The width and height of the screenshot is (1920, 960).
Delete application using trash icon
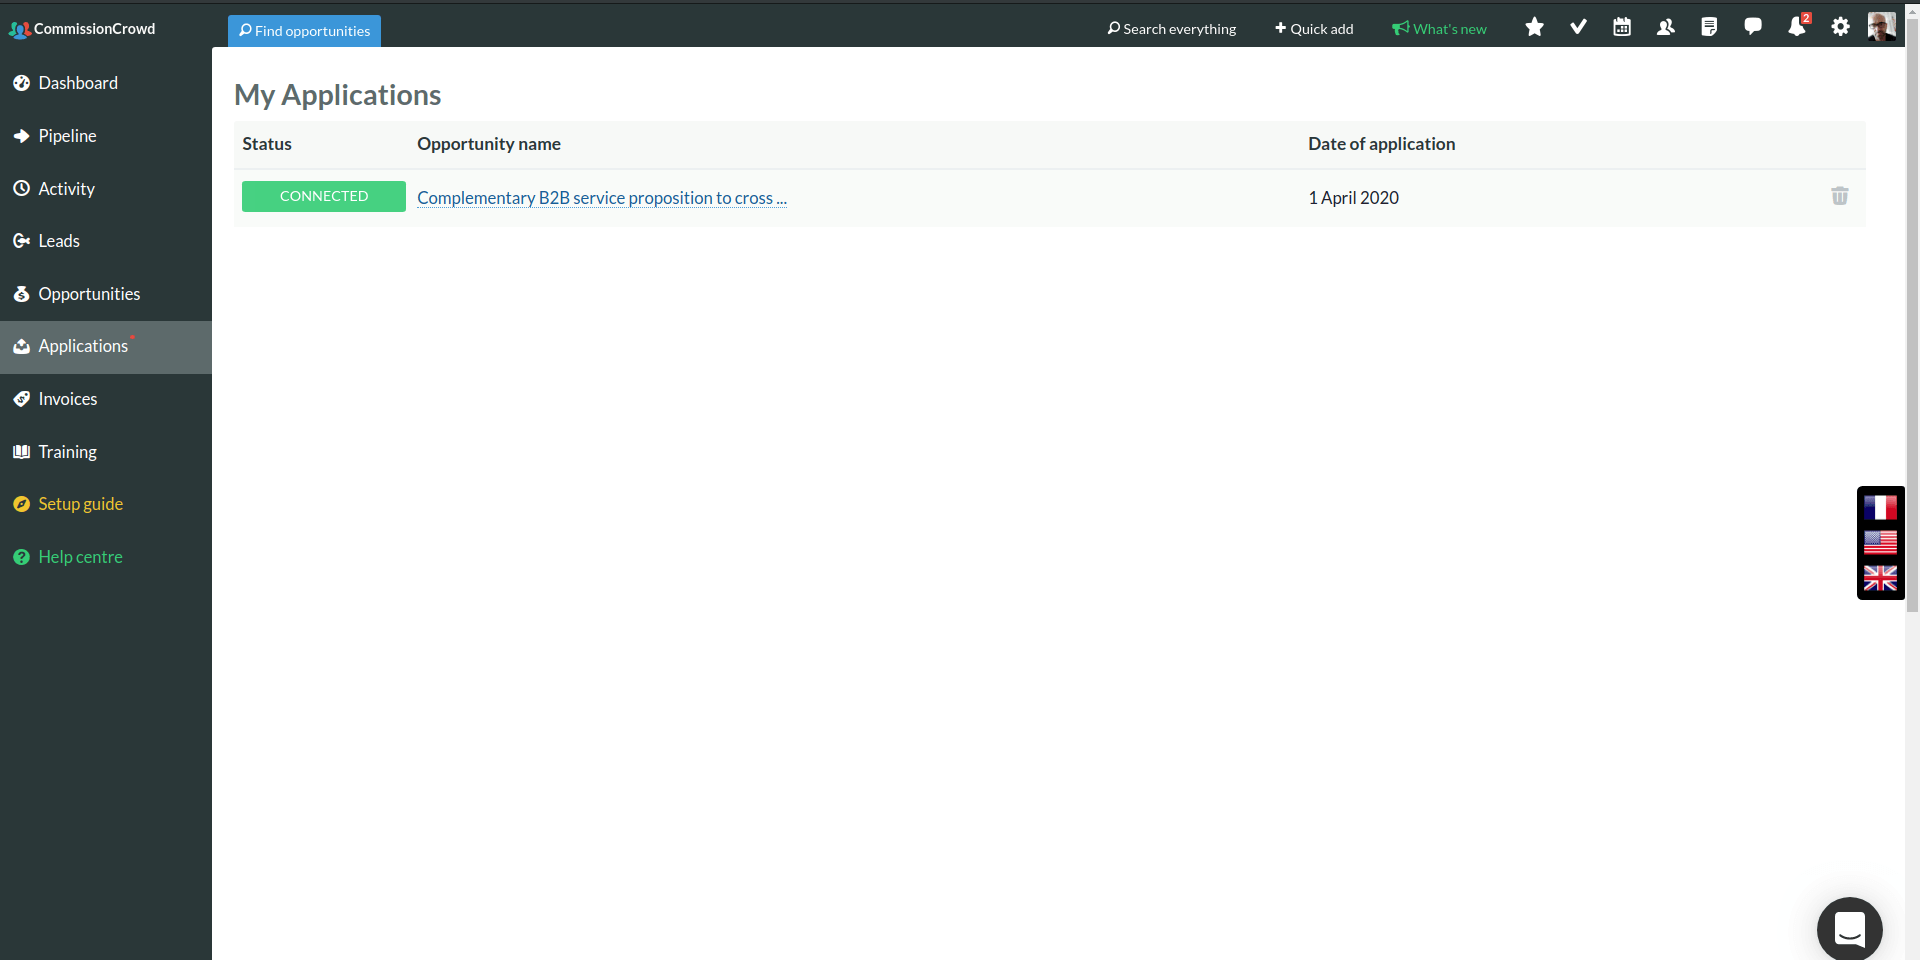[x=1839, y=196]
